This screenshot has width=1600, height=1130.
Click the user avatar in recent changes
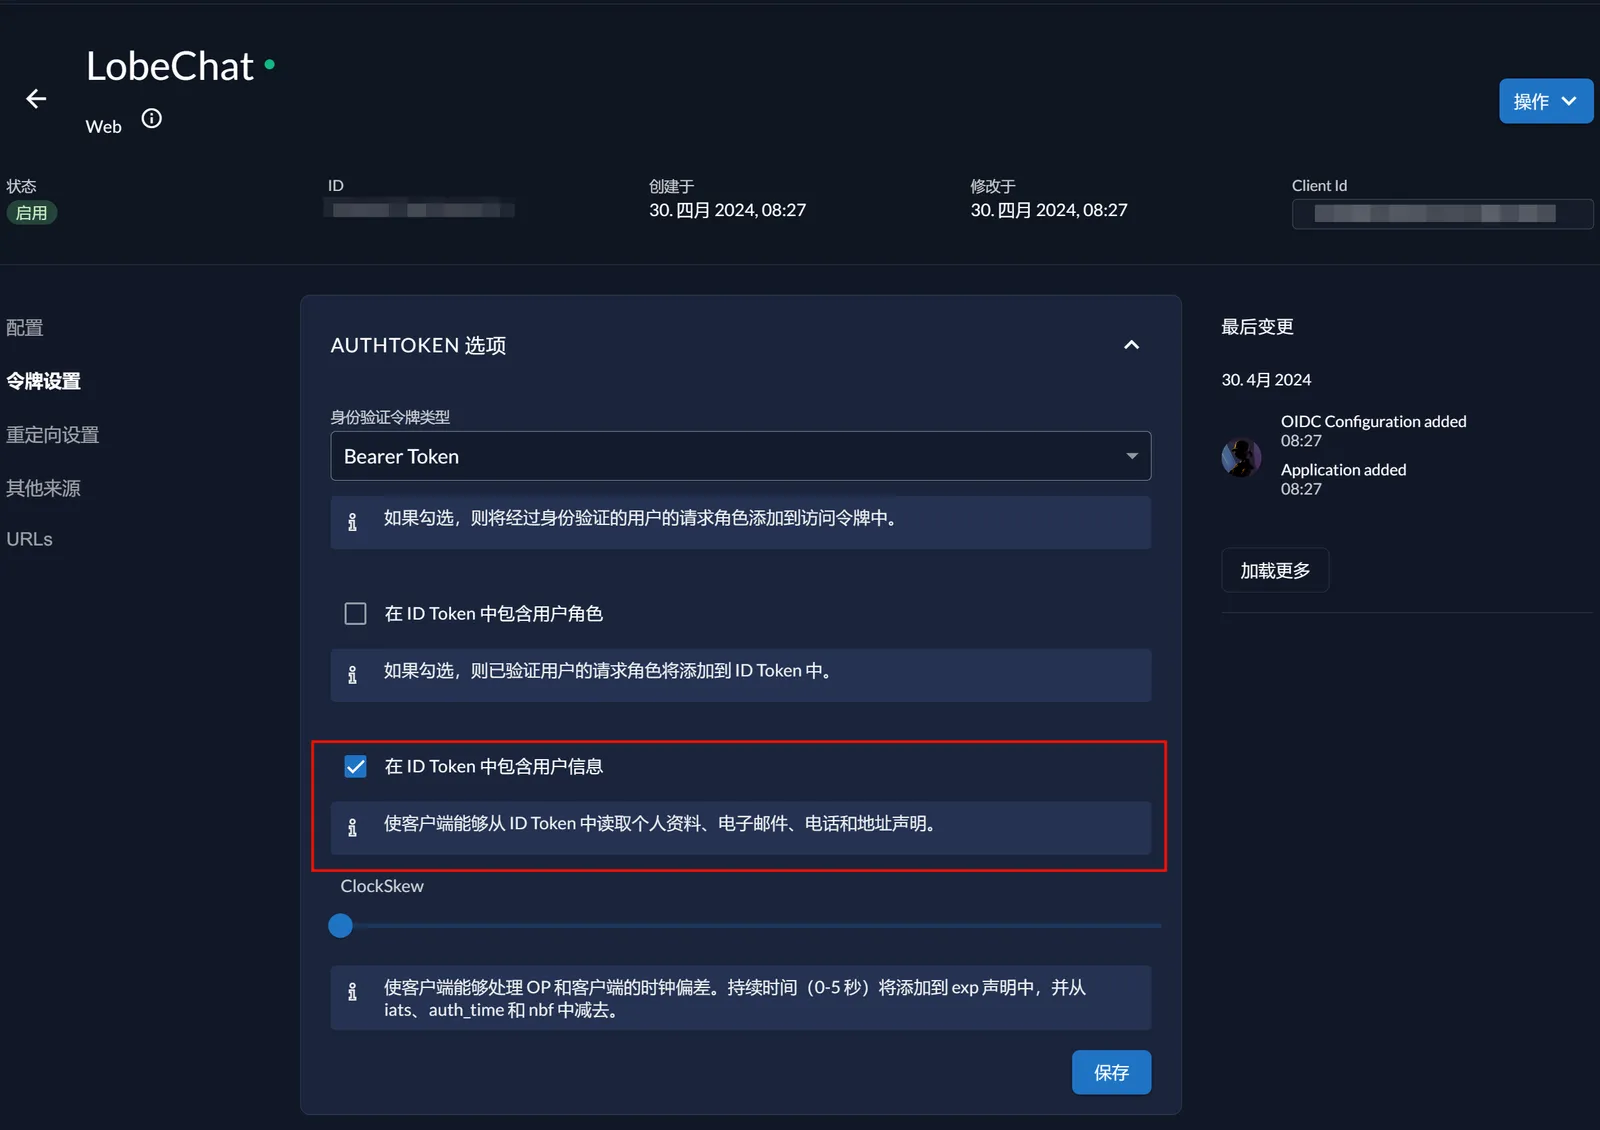pos(1241,458)
